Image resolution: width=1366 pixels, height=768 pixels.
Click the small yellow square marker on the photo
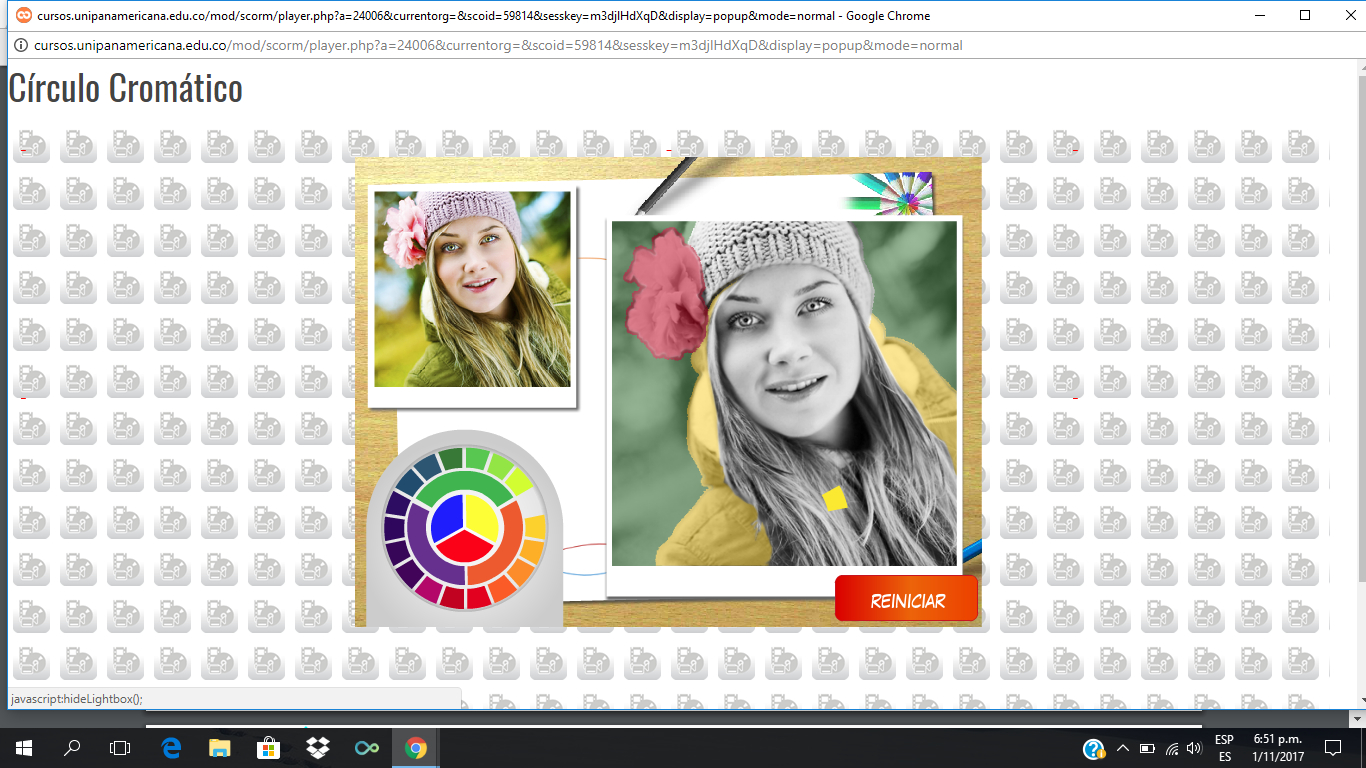[x=834, y=499]
